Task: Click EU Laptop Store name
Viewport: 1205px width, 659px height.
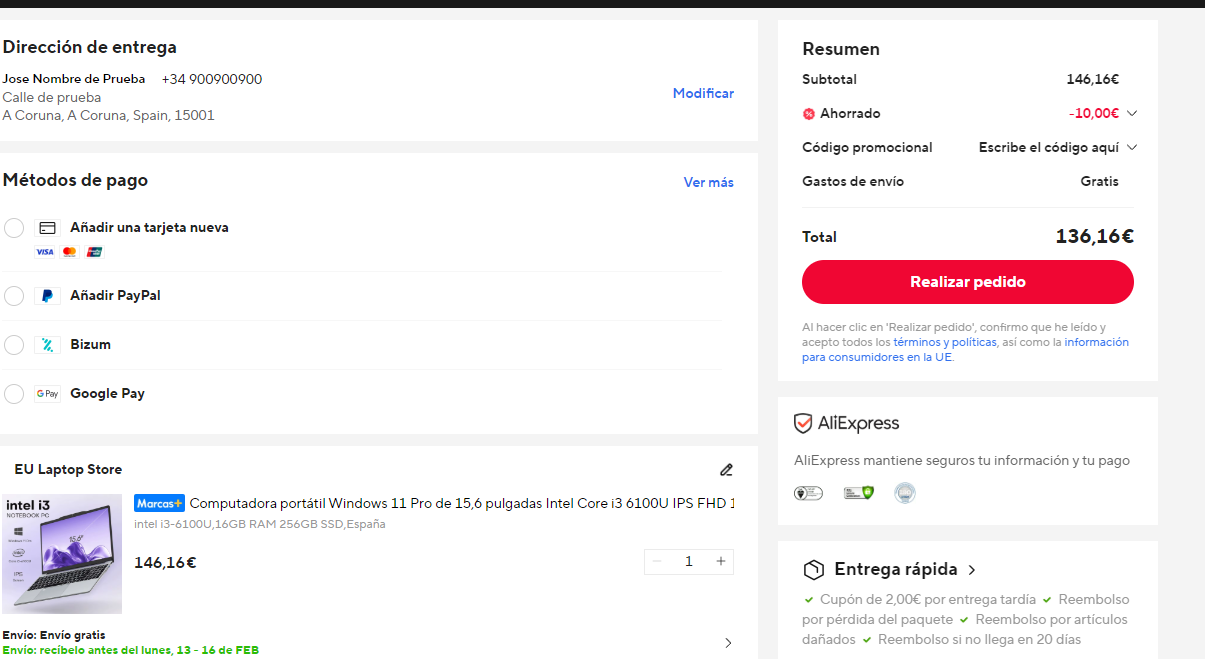Action: coord(68,470)
